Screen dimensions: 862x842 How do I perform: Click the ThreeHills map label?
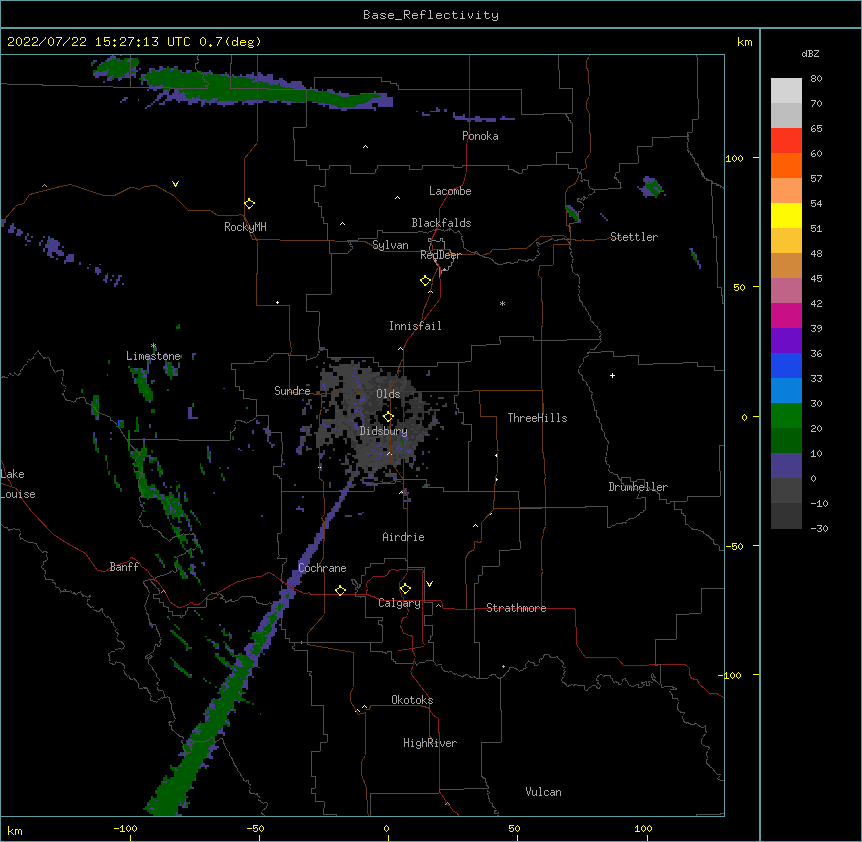[x=537, y=418]
